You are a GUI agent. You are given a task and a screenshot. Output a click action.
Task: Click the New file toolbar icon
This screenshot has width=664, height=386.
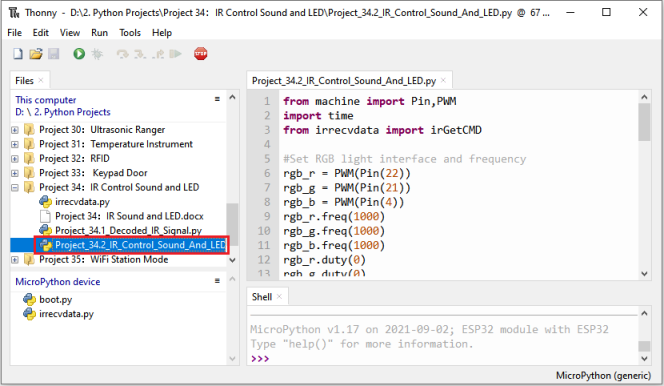click(18, 54)
